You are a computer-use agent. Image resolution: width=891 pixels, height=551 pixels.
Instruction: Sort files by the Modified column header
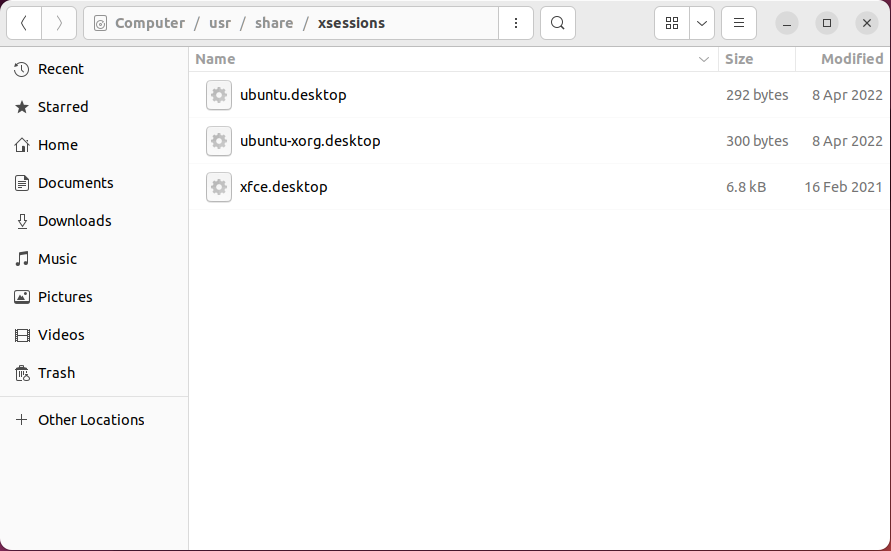[843, 59]
